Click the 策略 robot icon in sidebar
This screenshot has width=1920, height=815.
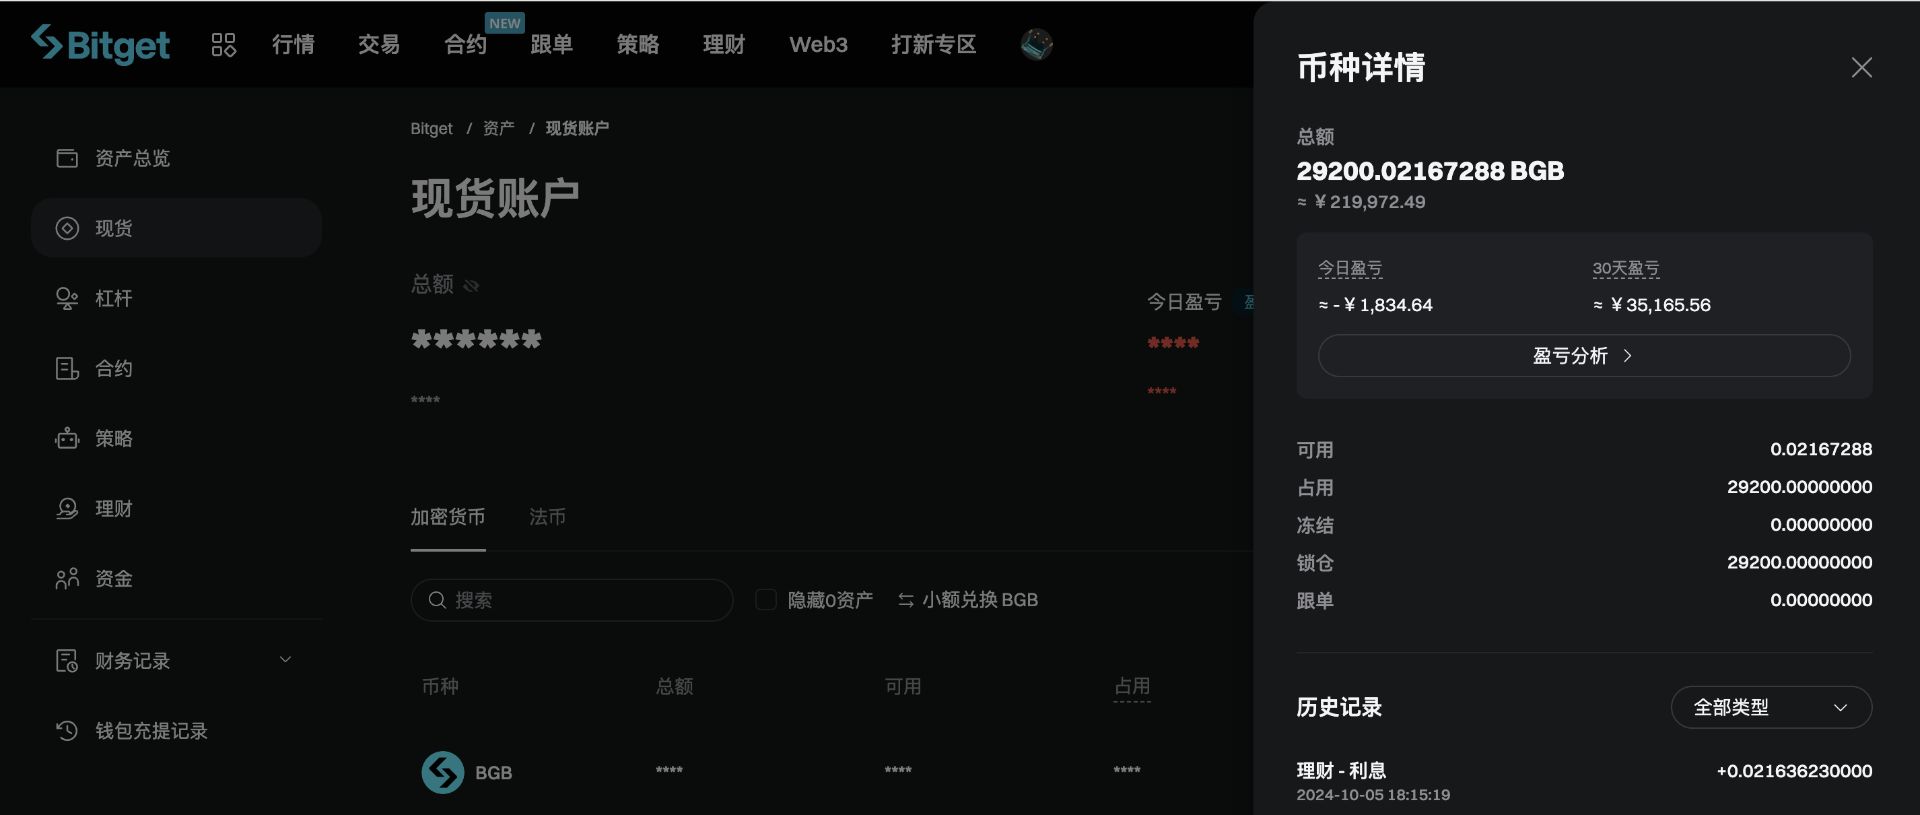click(67, 438)
